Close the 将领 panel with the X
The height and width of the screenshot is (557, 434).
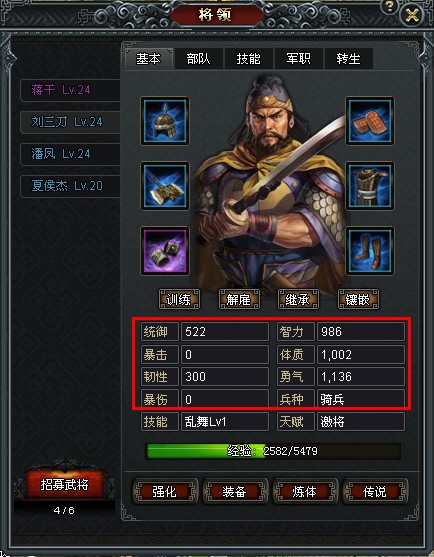coord(412,15)
